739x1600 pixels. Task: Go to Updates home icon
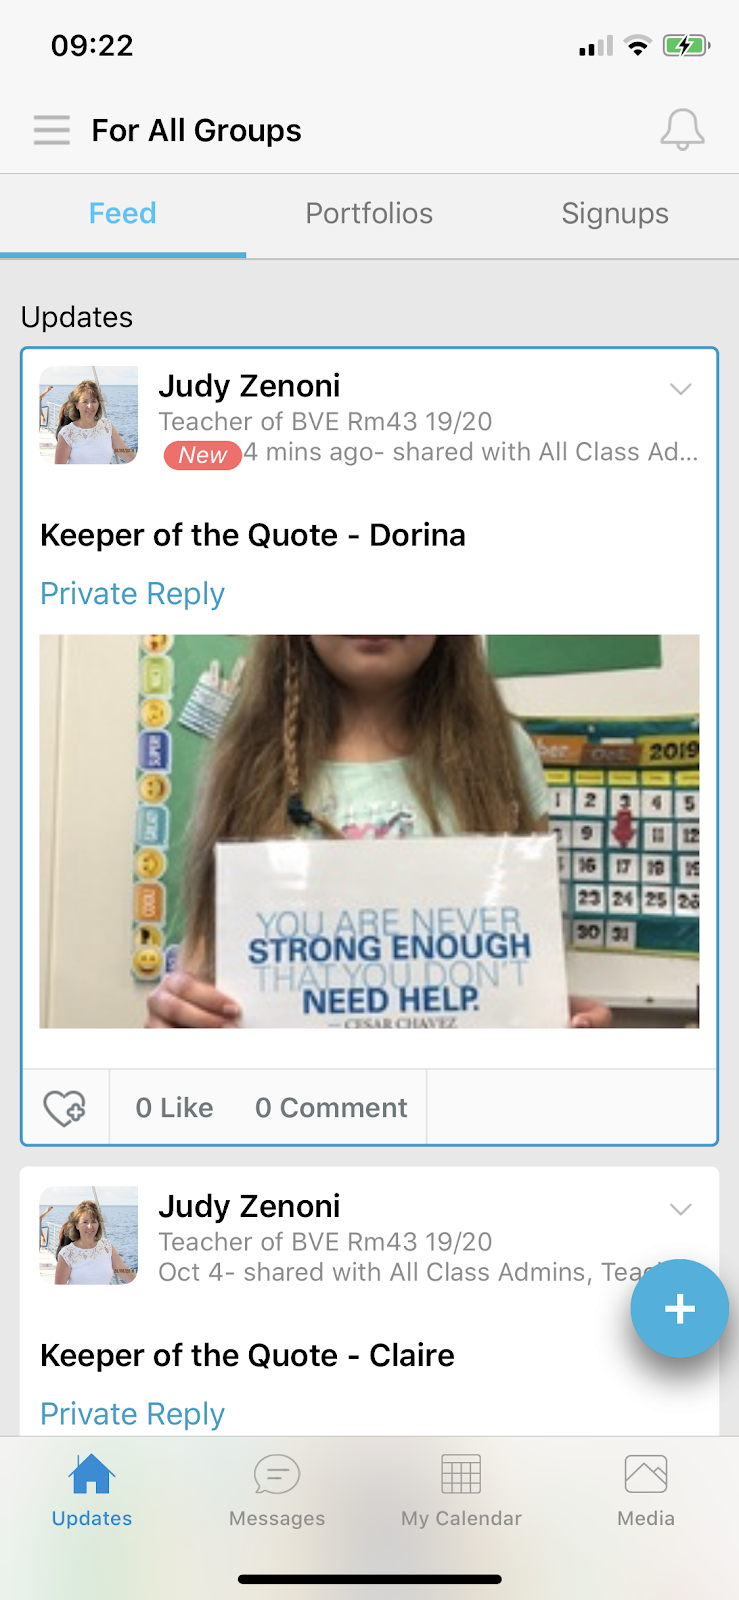tap(92, 1473)
